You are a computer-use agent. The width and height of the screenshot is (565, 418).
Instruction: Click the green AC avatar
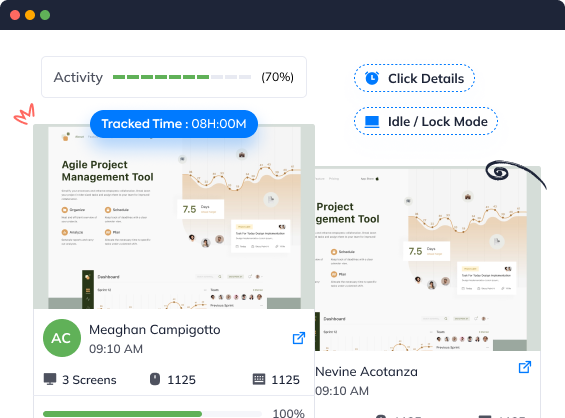62,338
